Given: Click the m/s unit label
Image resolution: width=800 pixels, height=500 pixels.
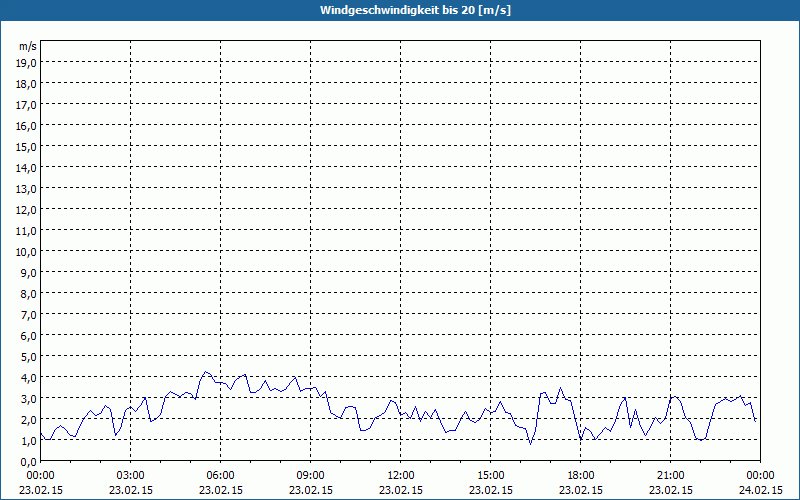Looking at the screenshot, I should tap(28, 46).
